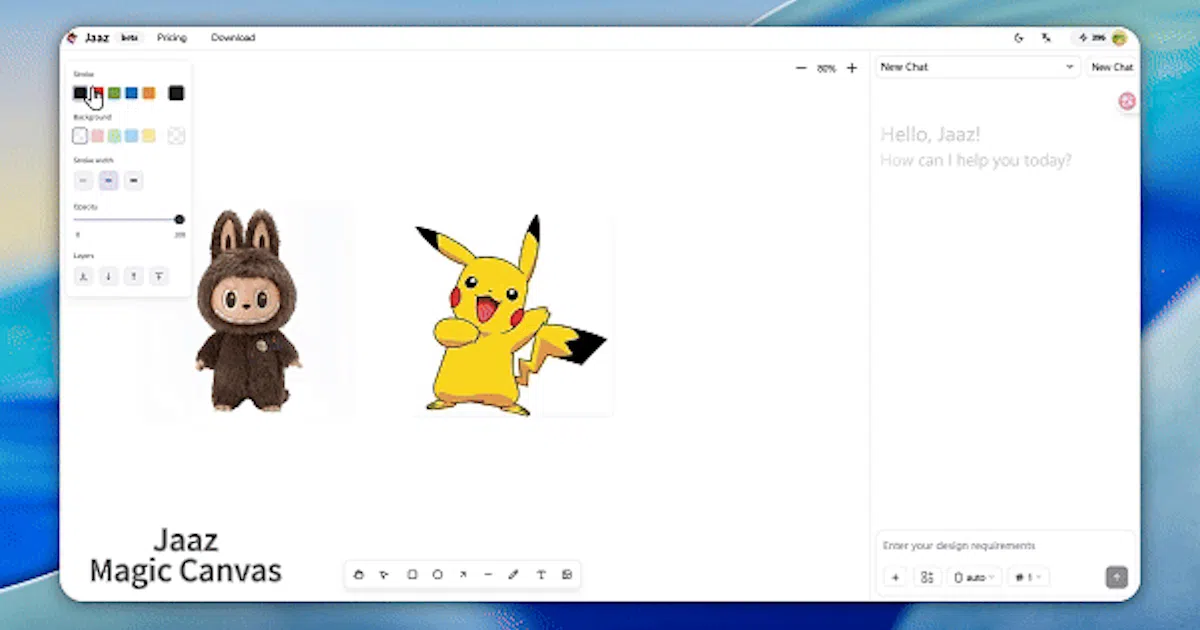Viewport: 1200px width, 630px height.
Task: Expand the image count dropdown
Action: coord(1028,577)
